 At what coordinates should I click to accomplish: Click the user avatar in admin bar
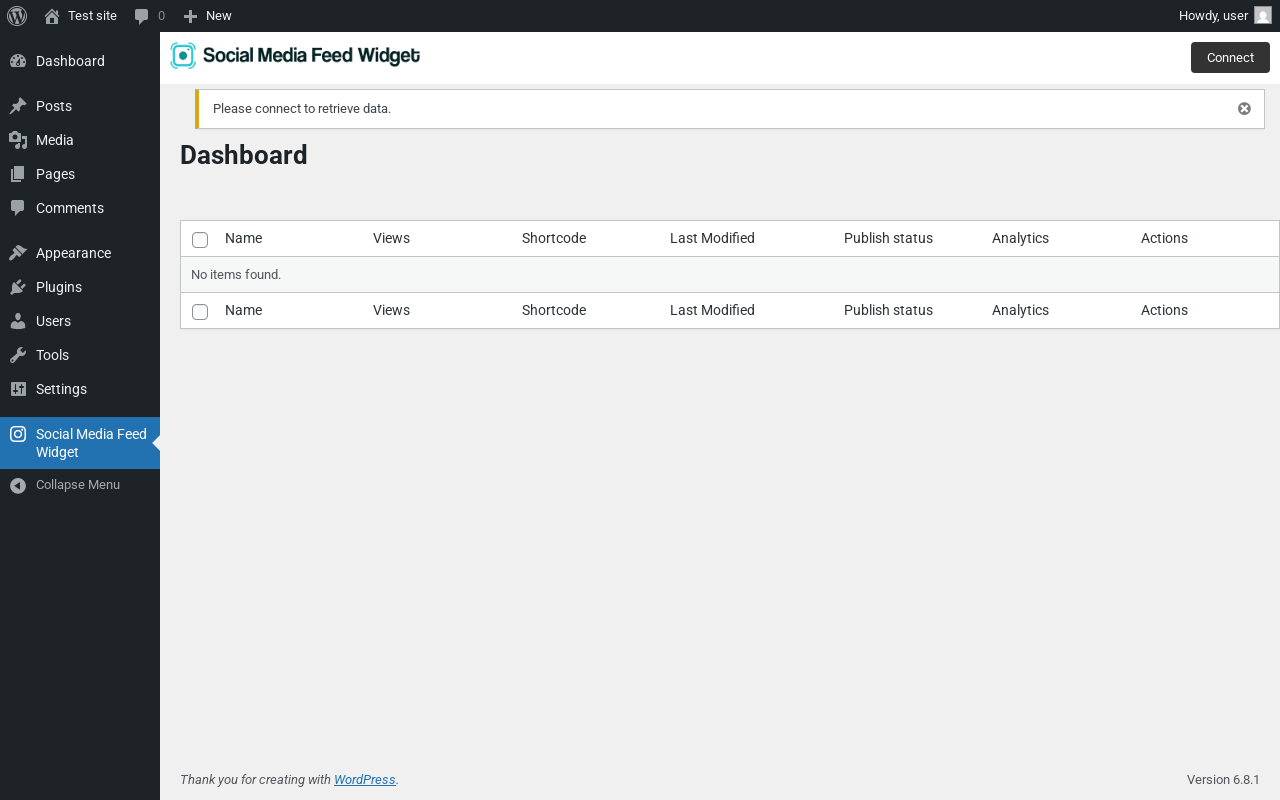coord(1263,16)
